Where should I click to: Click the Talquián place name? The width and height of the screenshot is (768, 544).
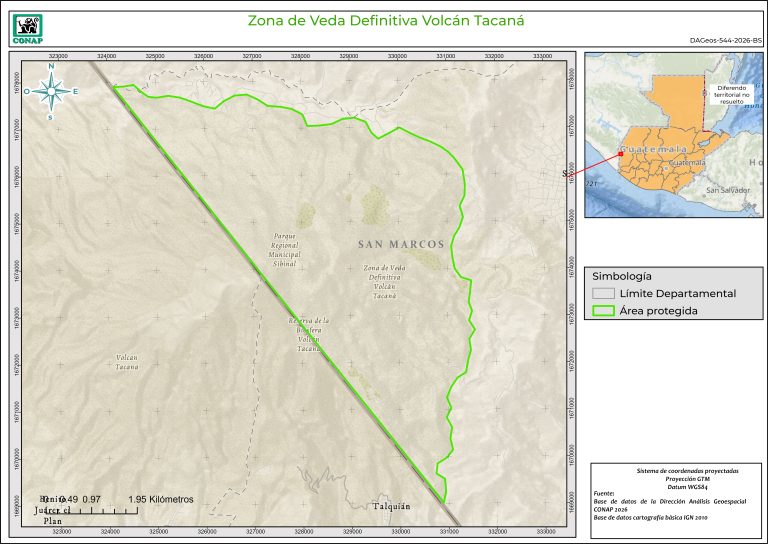(392, 506)
